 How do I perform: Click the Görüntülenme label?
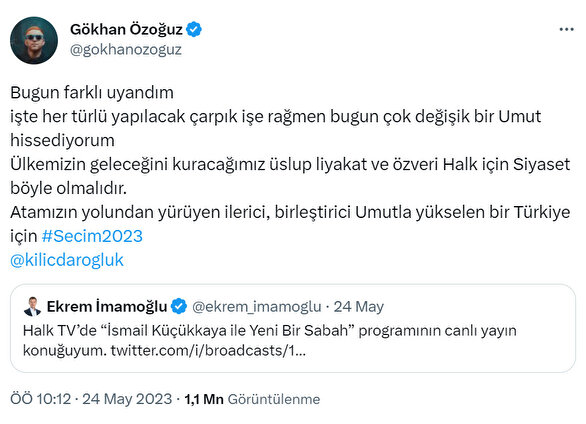pyautogui.click(x=274, y=399)
